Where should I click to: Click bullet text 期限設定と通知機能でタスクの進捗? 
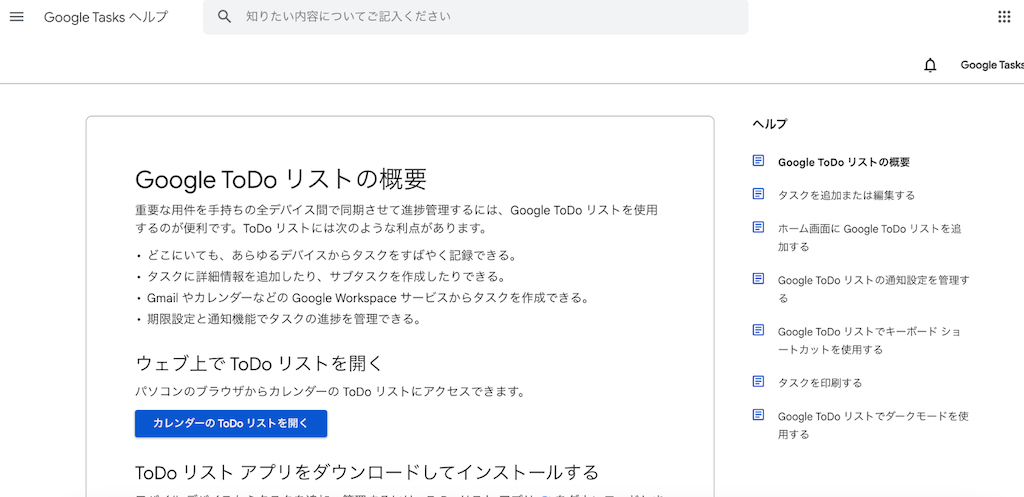pos(283,319)
